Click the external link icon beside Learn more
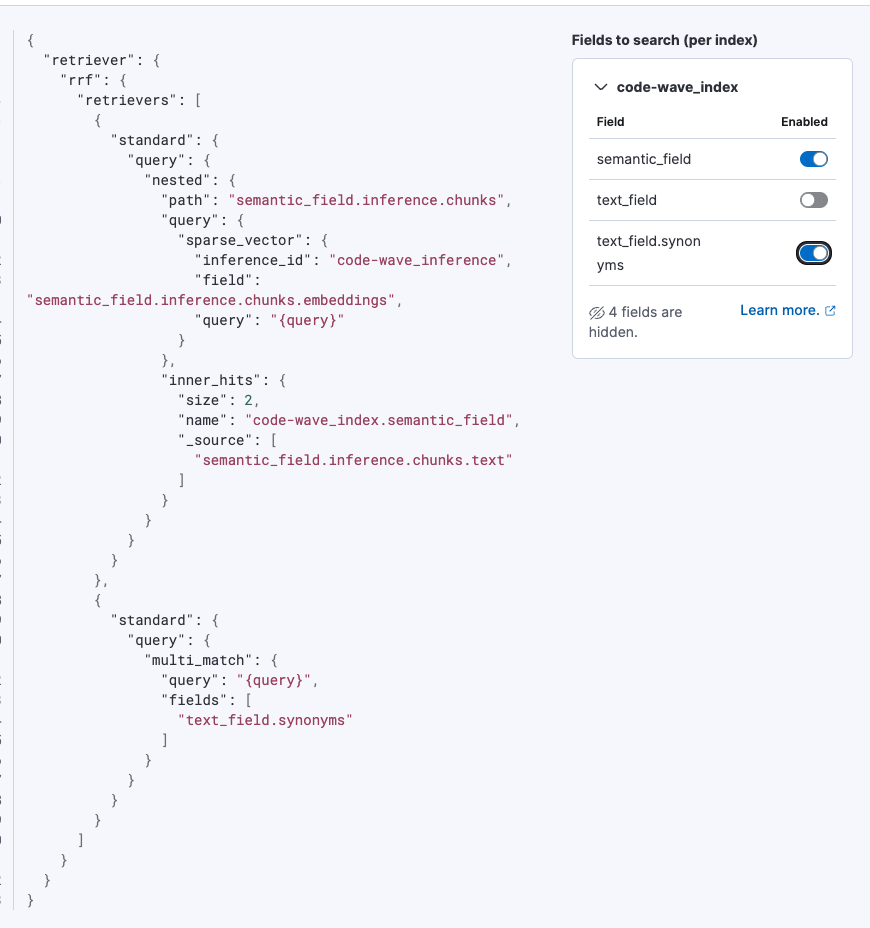The height and width of the screenshot is (928, 870). pos(830,311)
